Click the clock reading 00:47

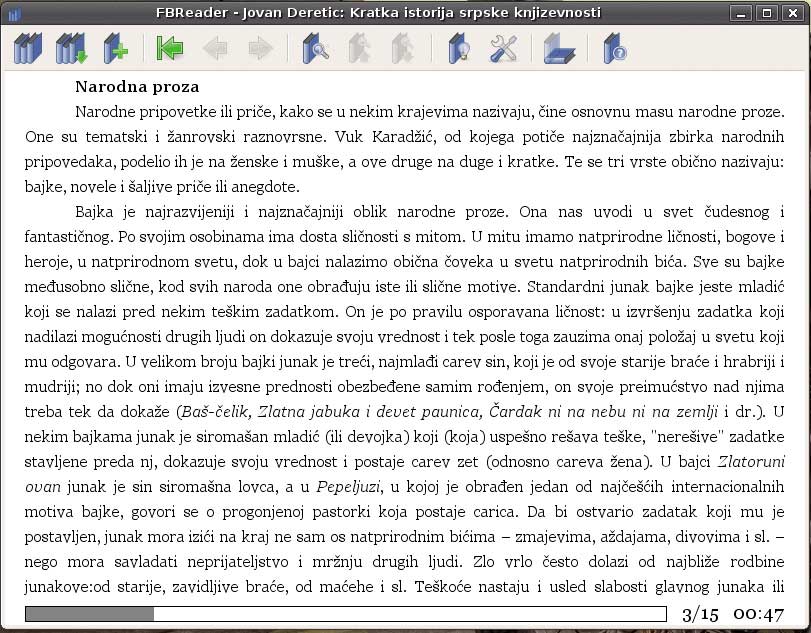[x=758, y=614]
